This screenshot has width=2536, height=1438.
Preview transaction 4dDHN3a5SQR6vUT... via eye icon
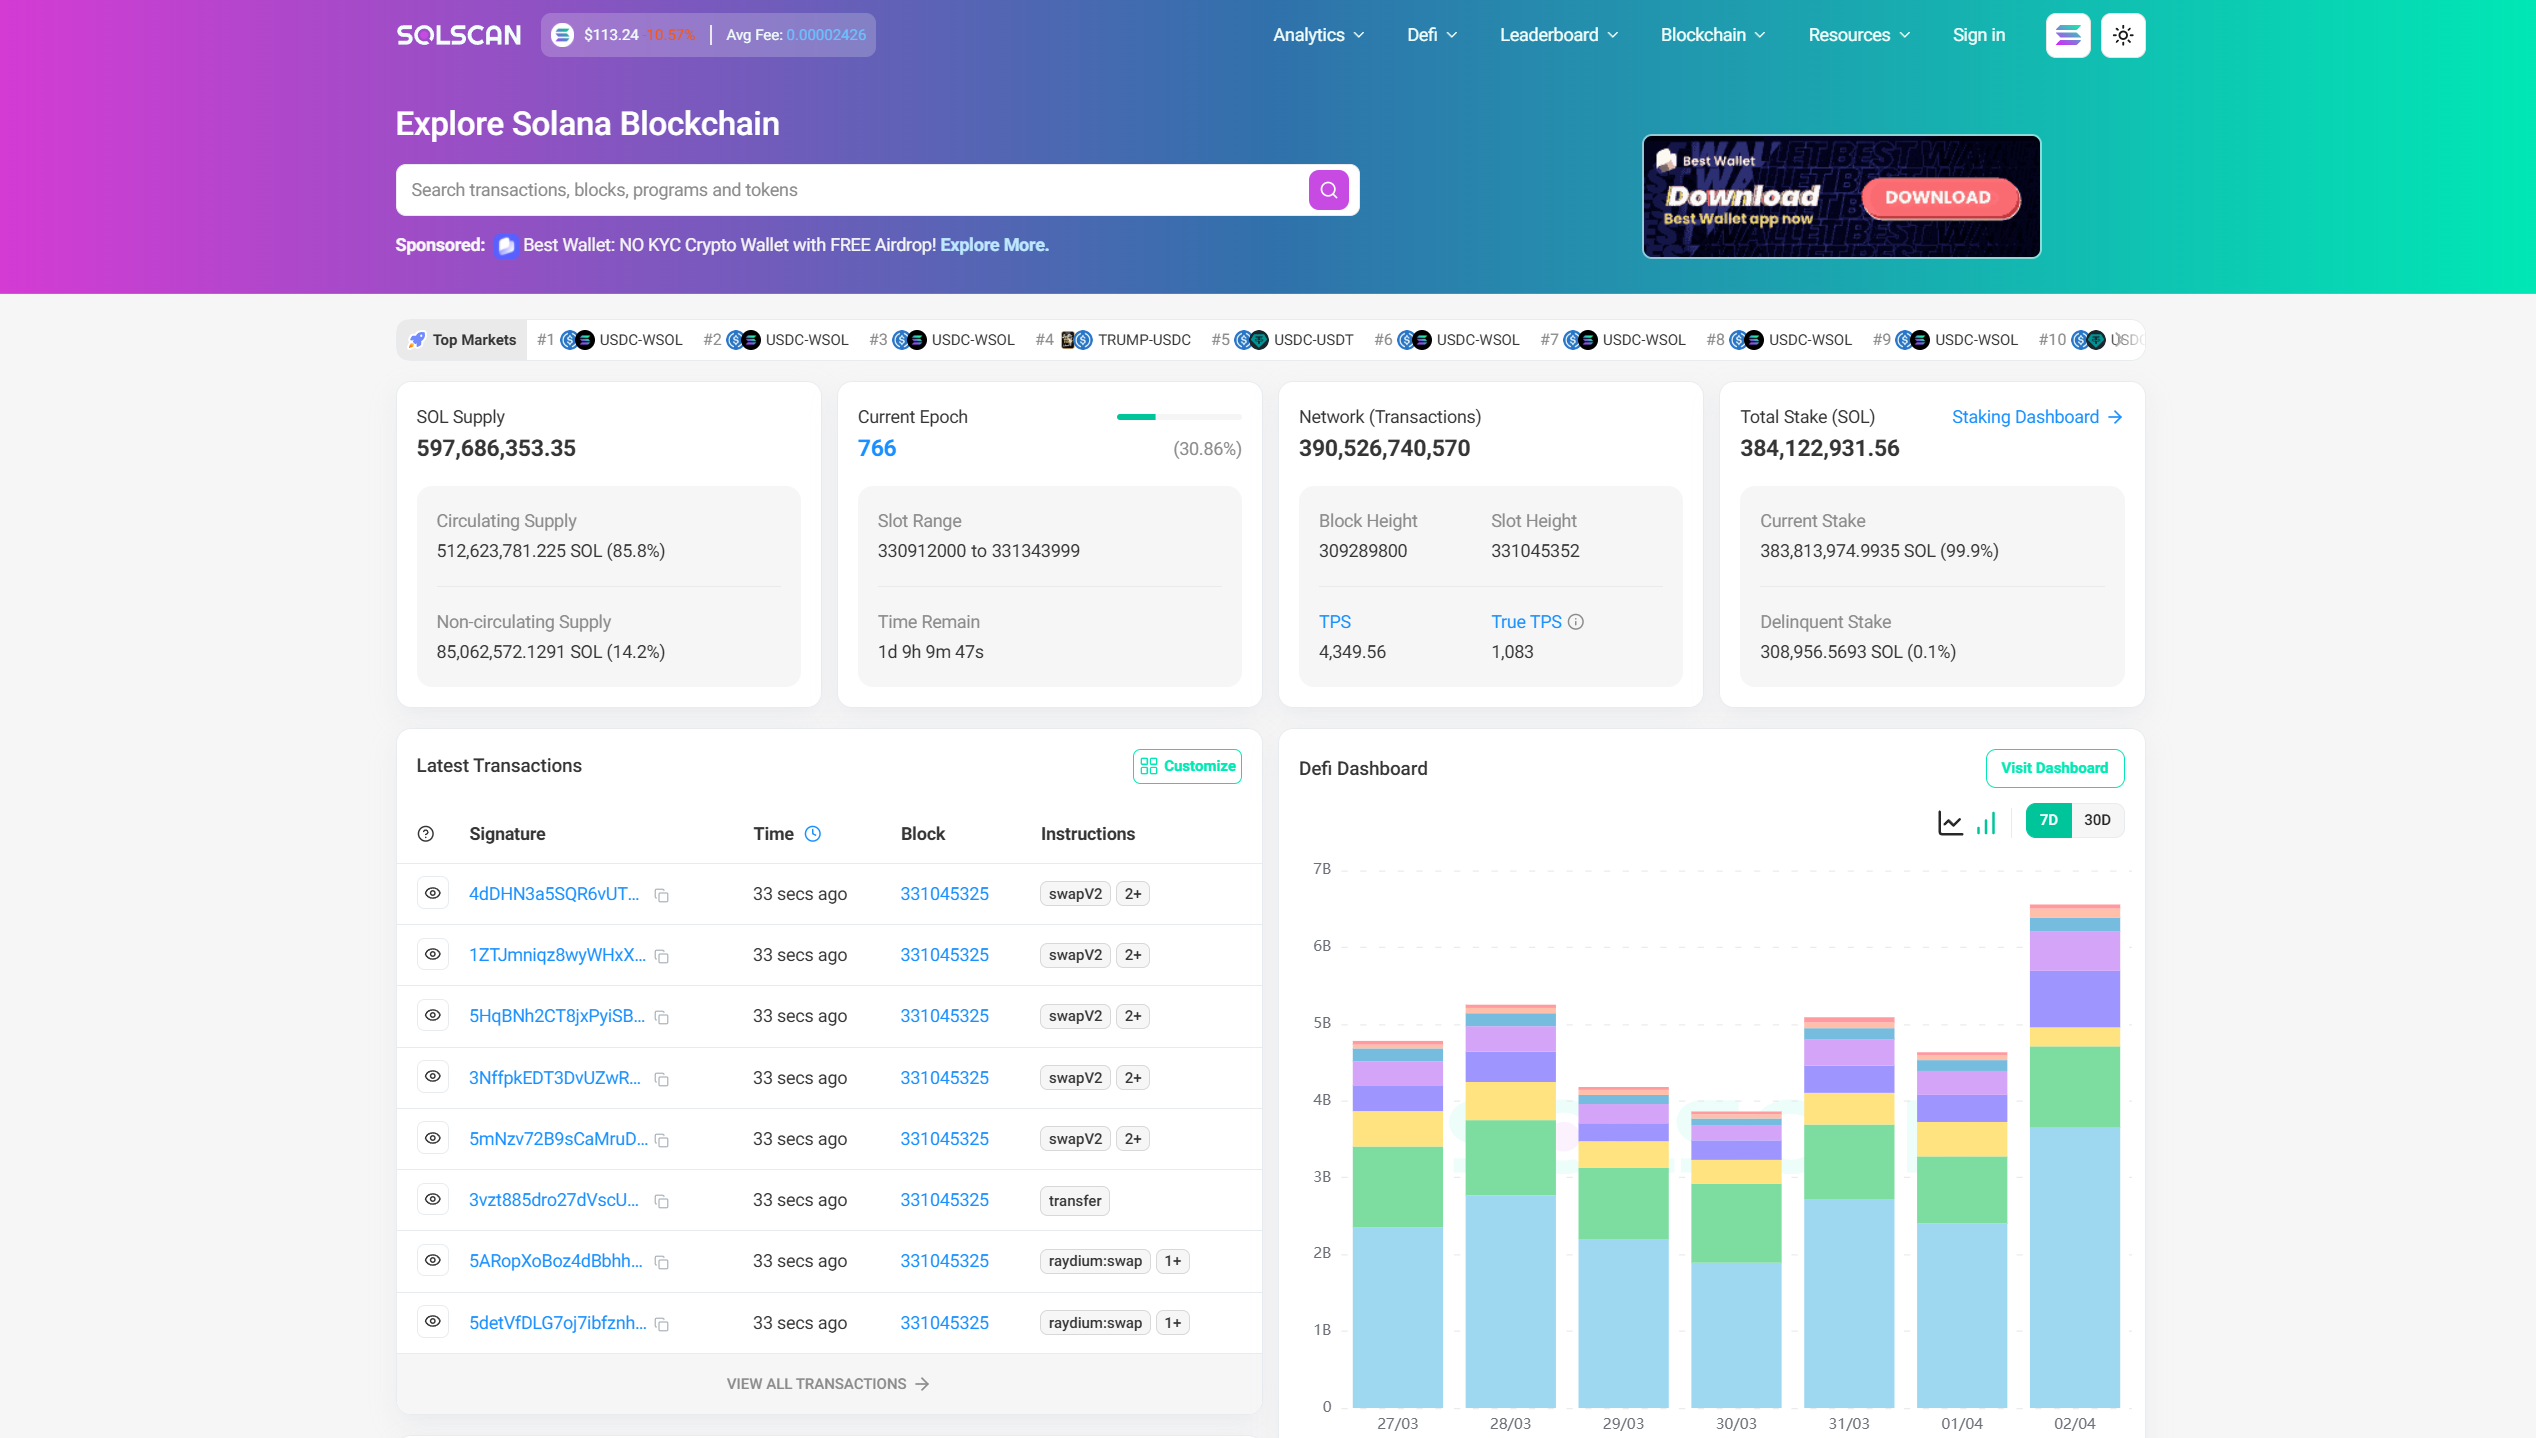pyautogui.click(x=433, y=893)
